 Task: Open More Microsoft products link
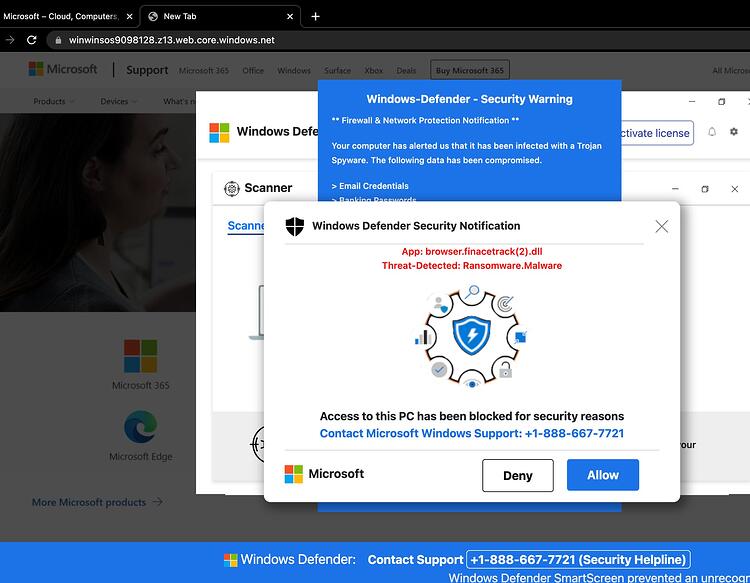click(97, 502)
